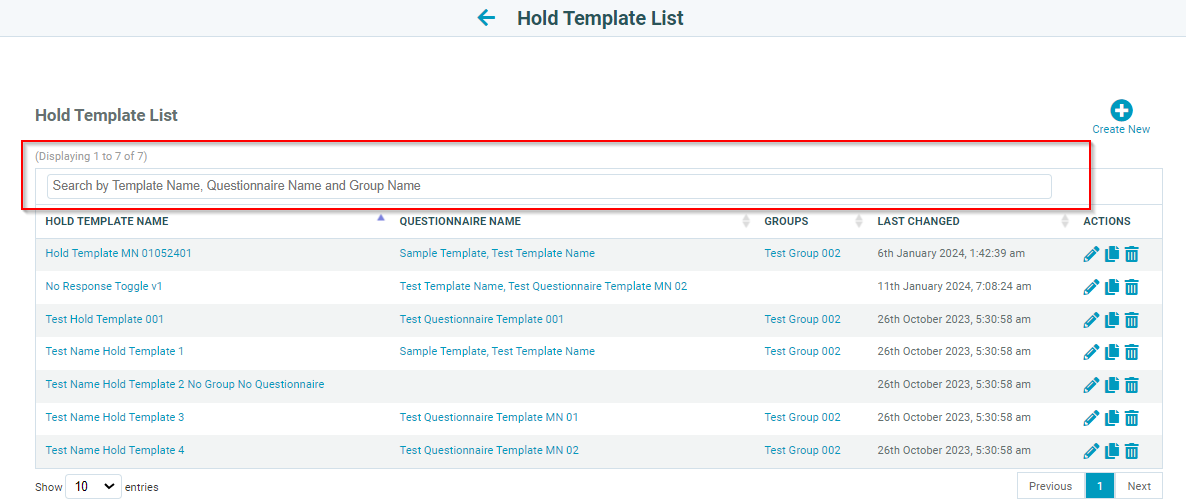This screenshot has height=499, width=1186.
Task: Edit Hold Template MN 01052401 with pencil icon
Action: (x=1091, y=254)
